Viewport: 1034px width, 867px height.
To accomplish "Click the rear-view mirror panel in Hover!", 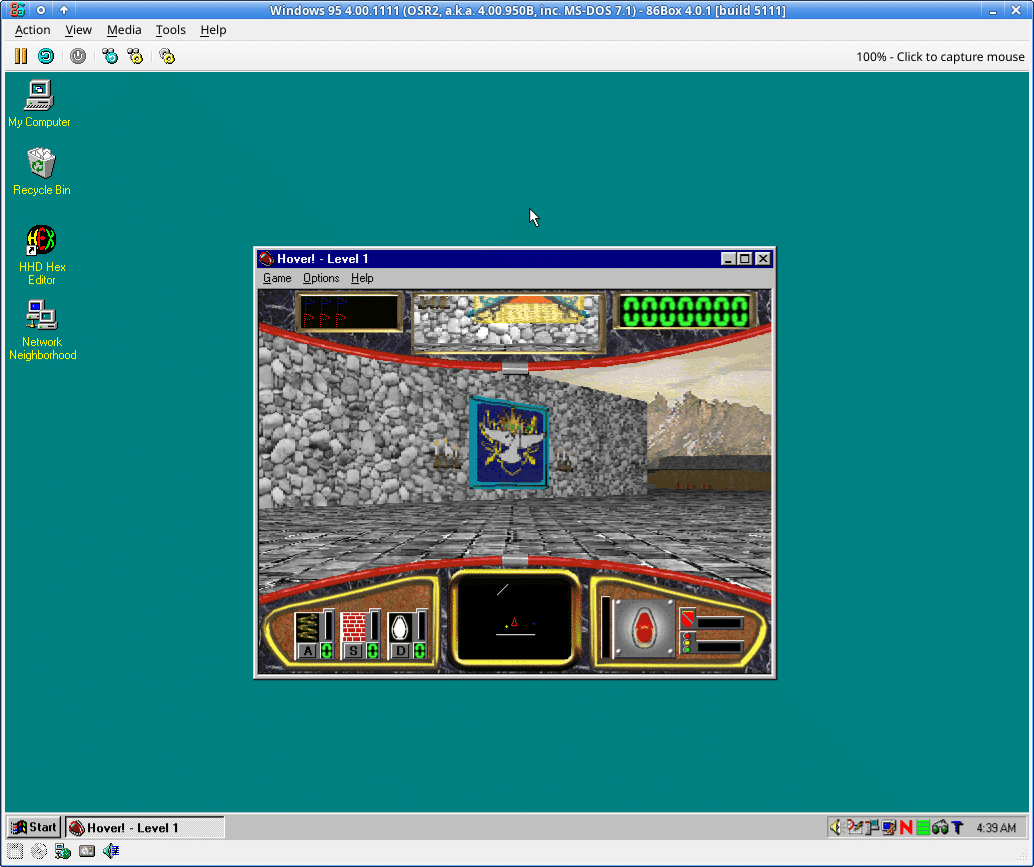I will point(508,322).
